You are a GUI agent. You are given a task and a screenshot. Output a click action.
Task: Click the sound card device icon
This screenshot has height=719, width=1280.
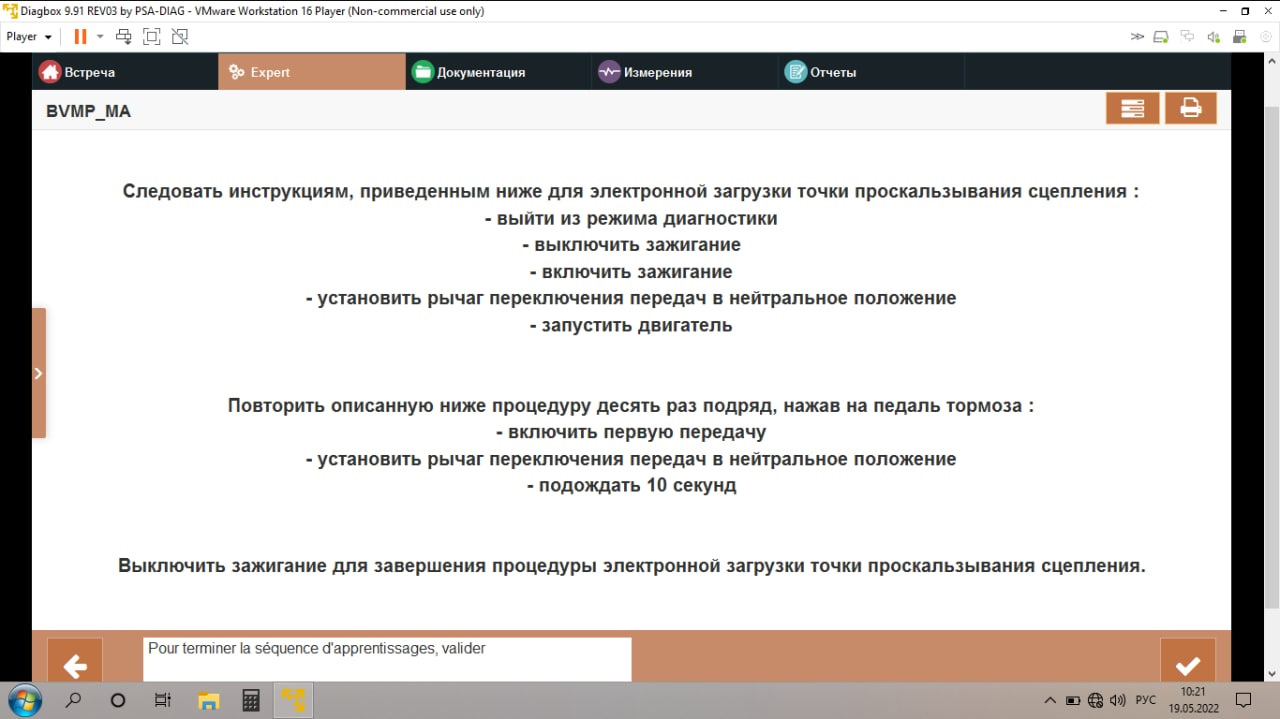(x=1213, y=37)
